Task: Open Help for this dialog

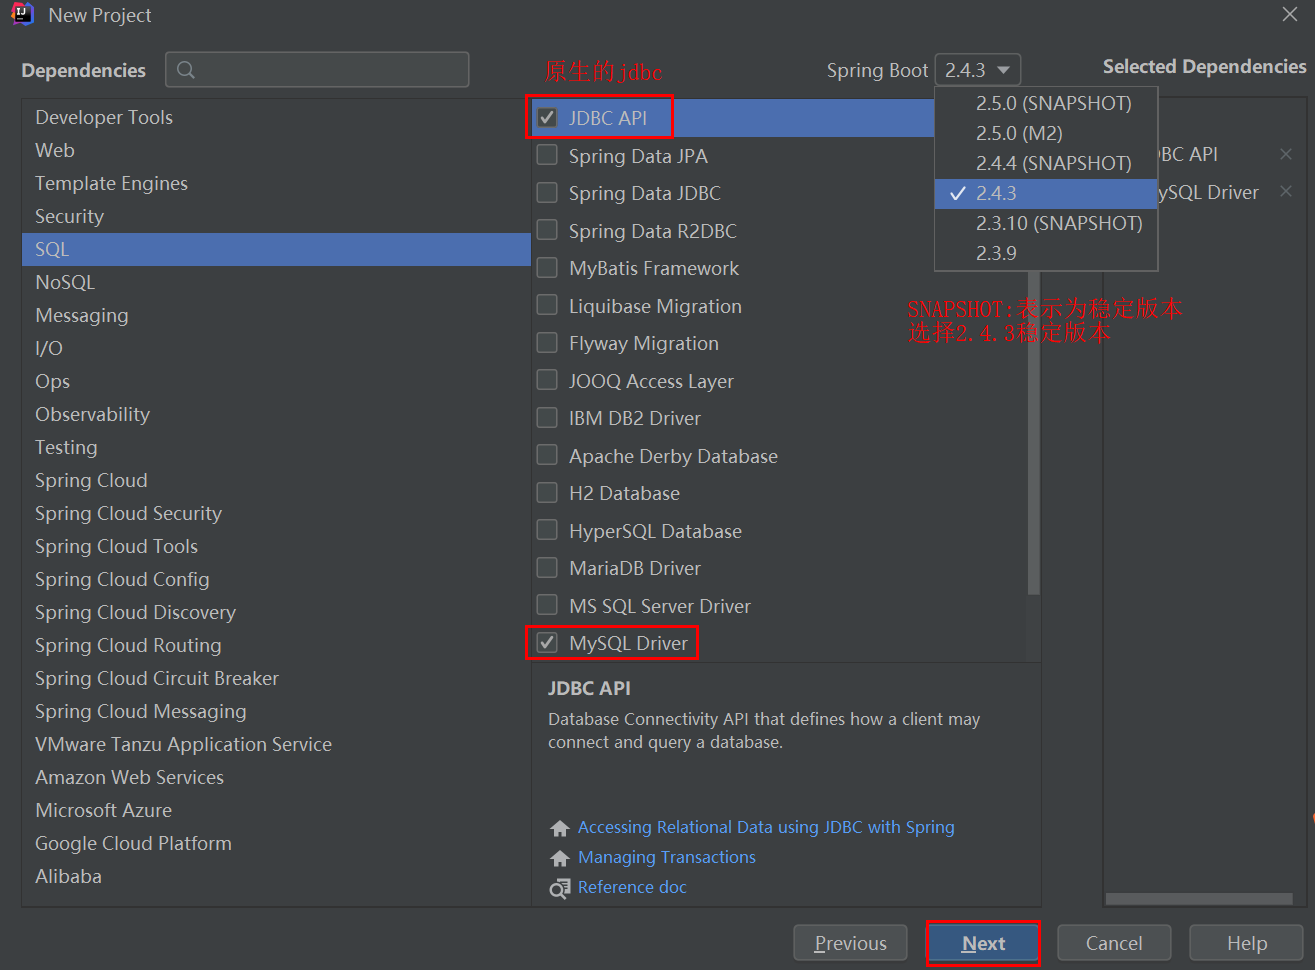Action: pos(1246,943)
